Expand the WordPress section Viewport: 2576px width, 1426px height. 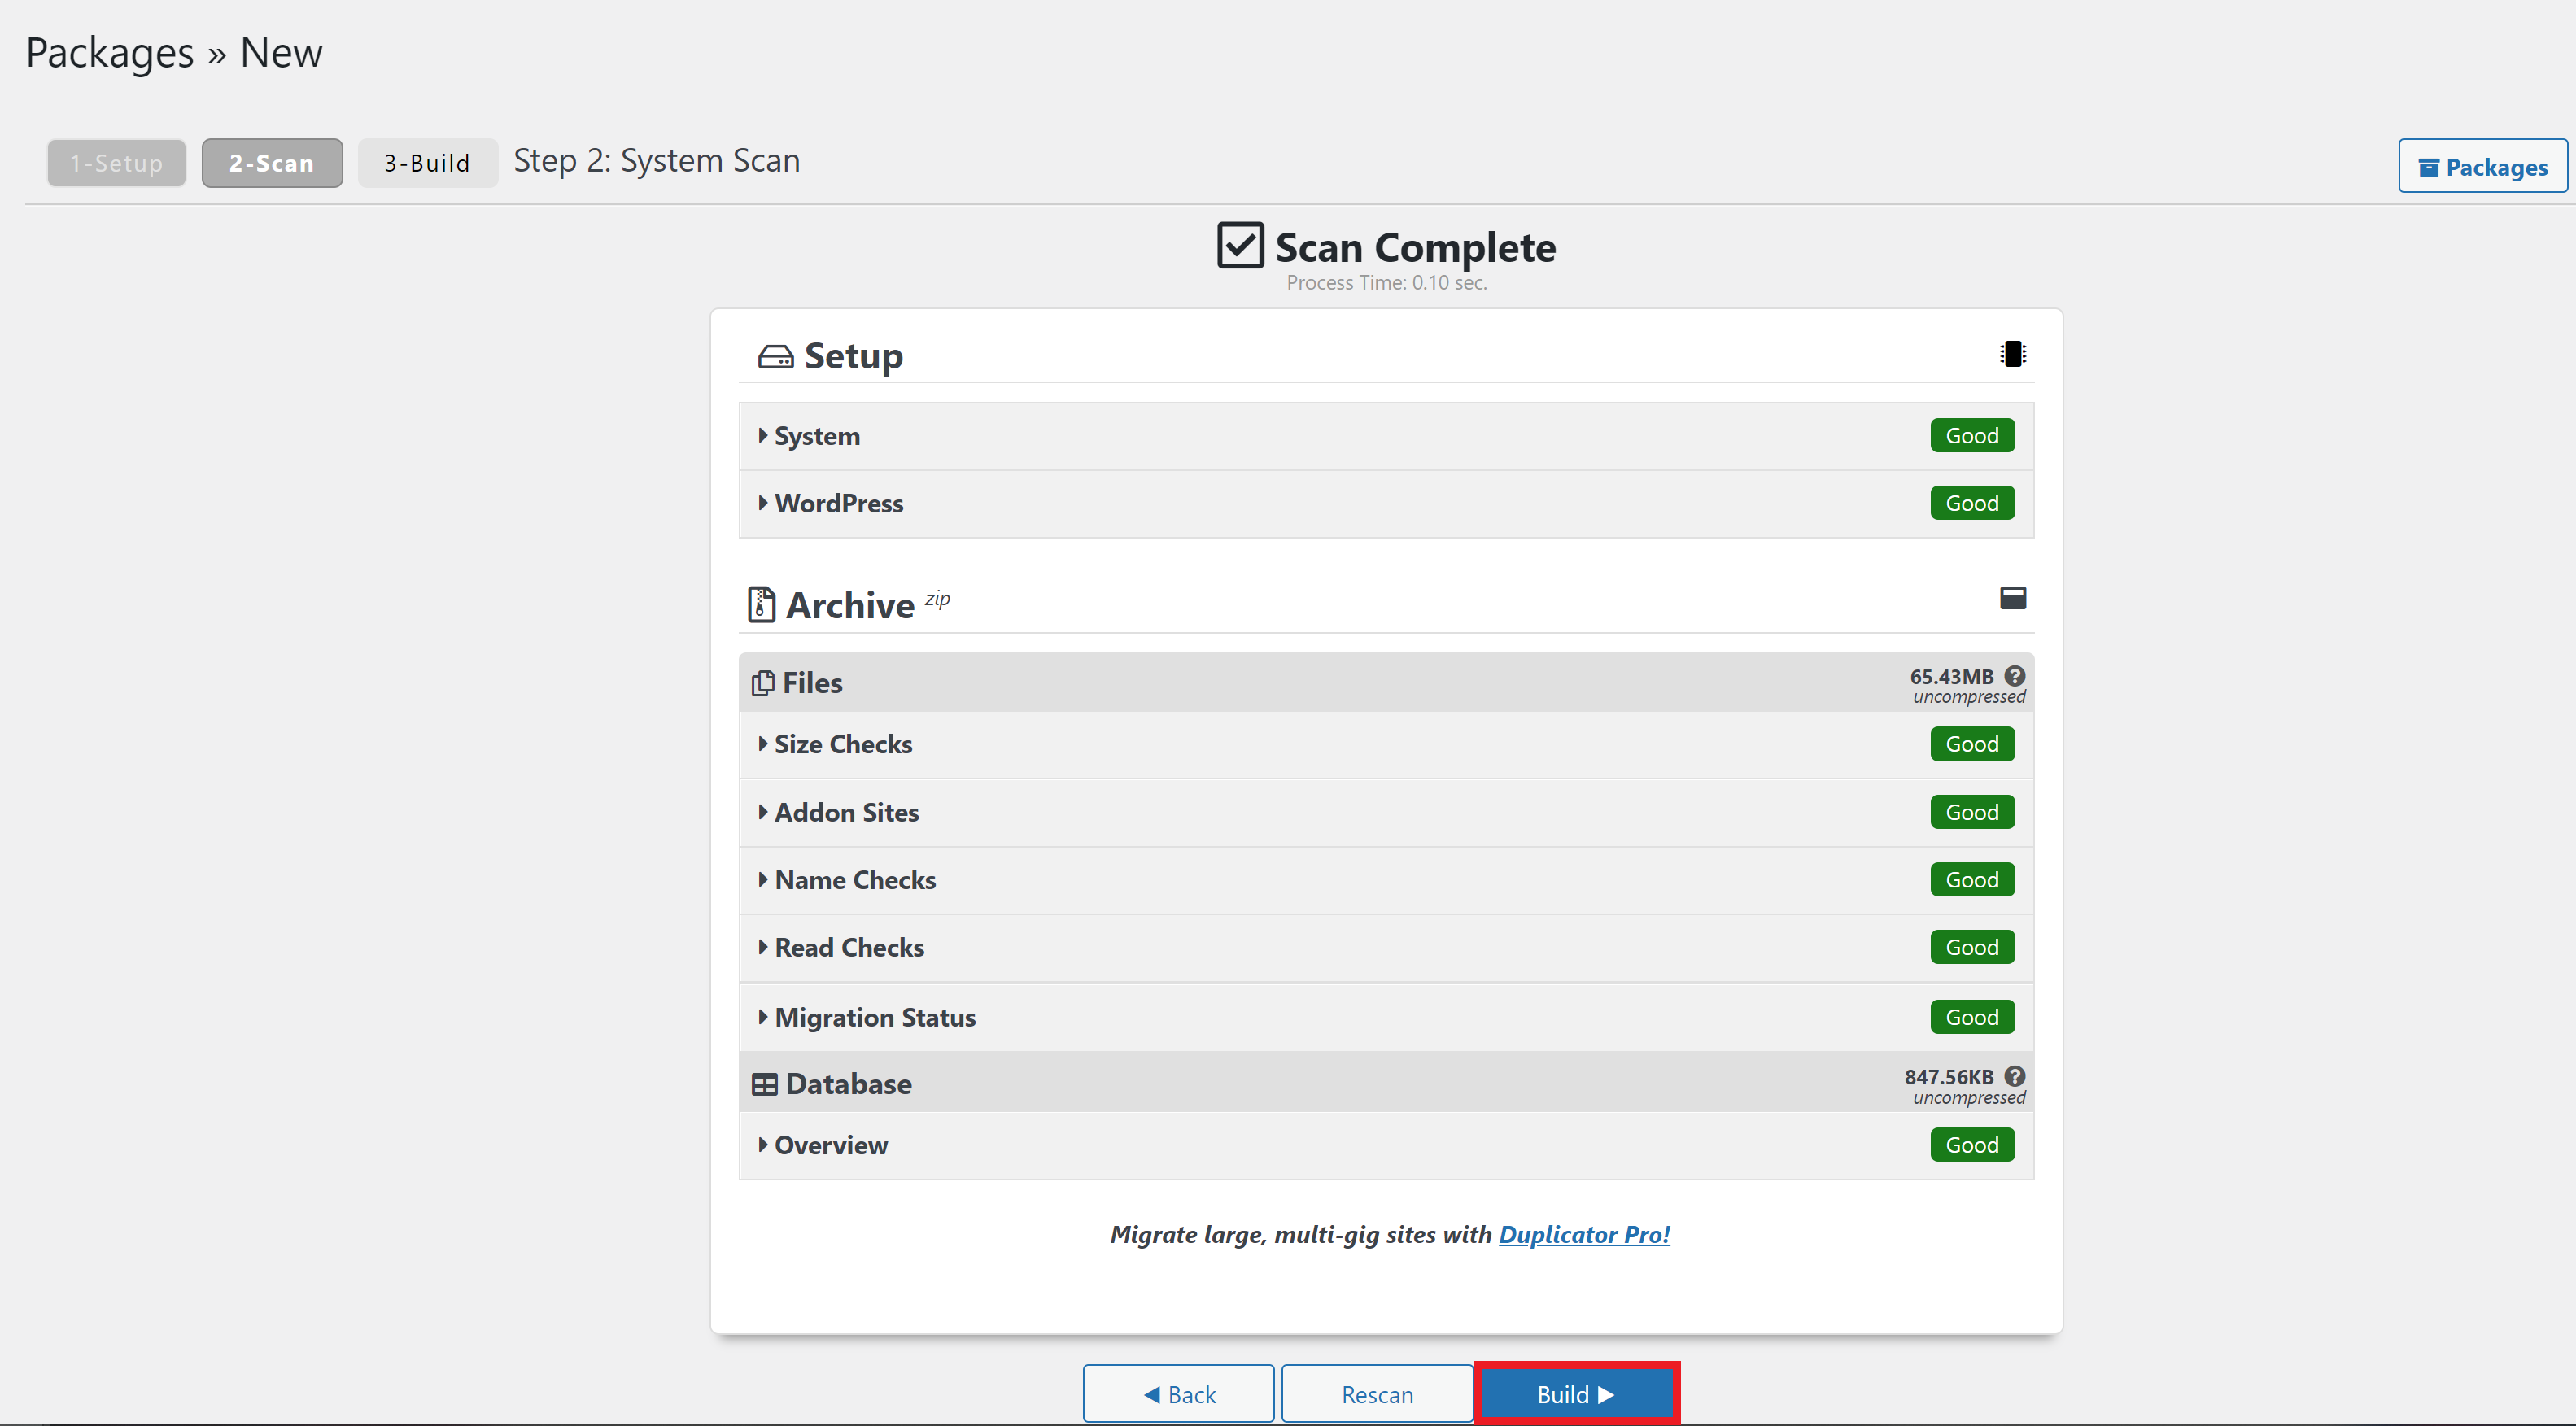(838, 504)
